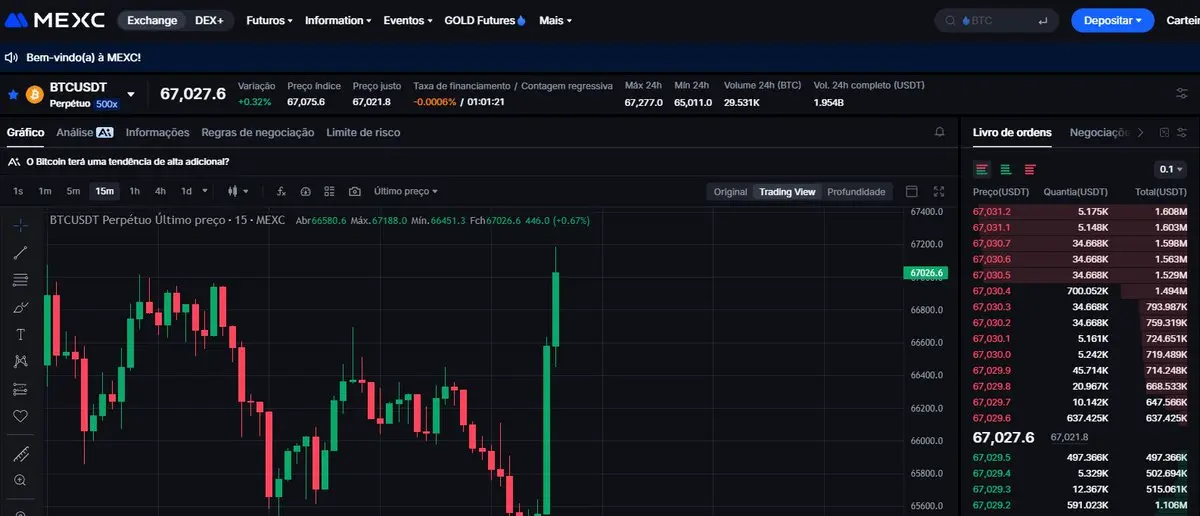Switch chart to Trading View mode
Viewport: 1200px width, 516px height.
click(787, 192)
